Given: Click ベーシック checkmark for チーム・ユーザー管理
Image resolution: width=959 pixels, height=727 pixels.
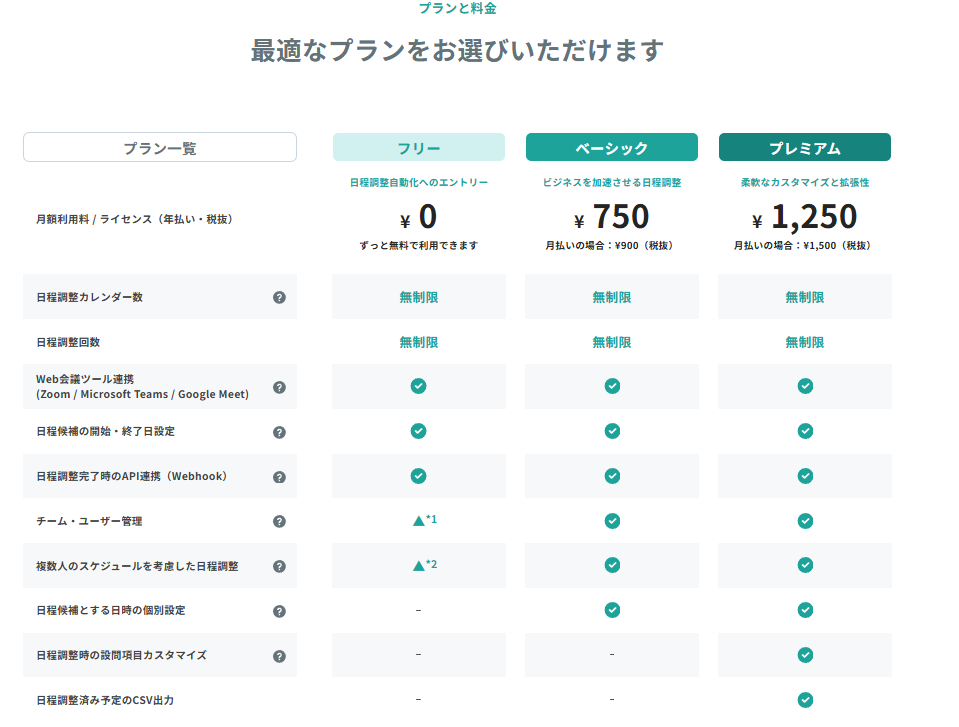Looking at the screenshot, I should (x=611, y=521).
